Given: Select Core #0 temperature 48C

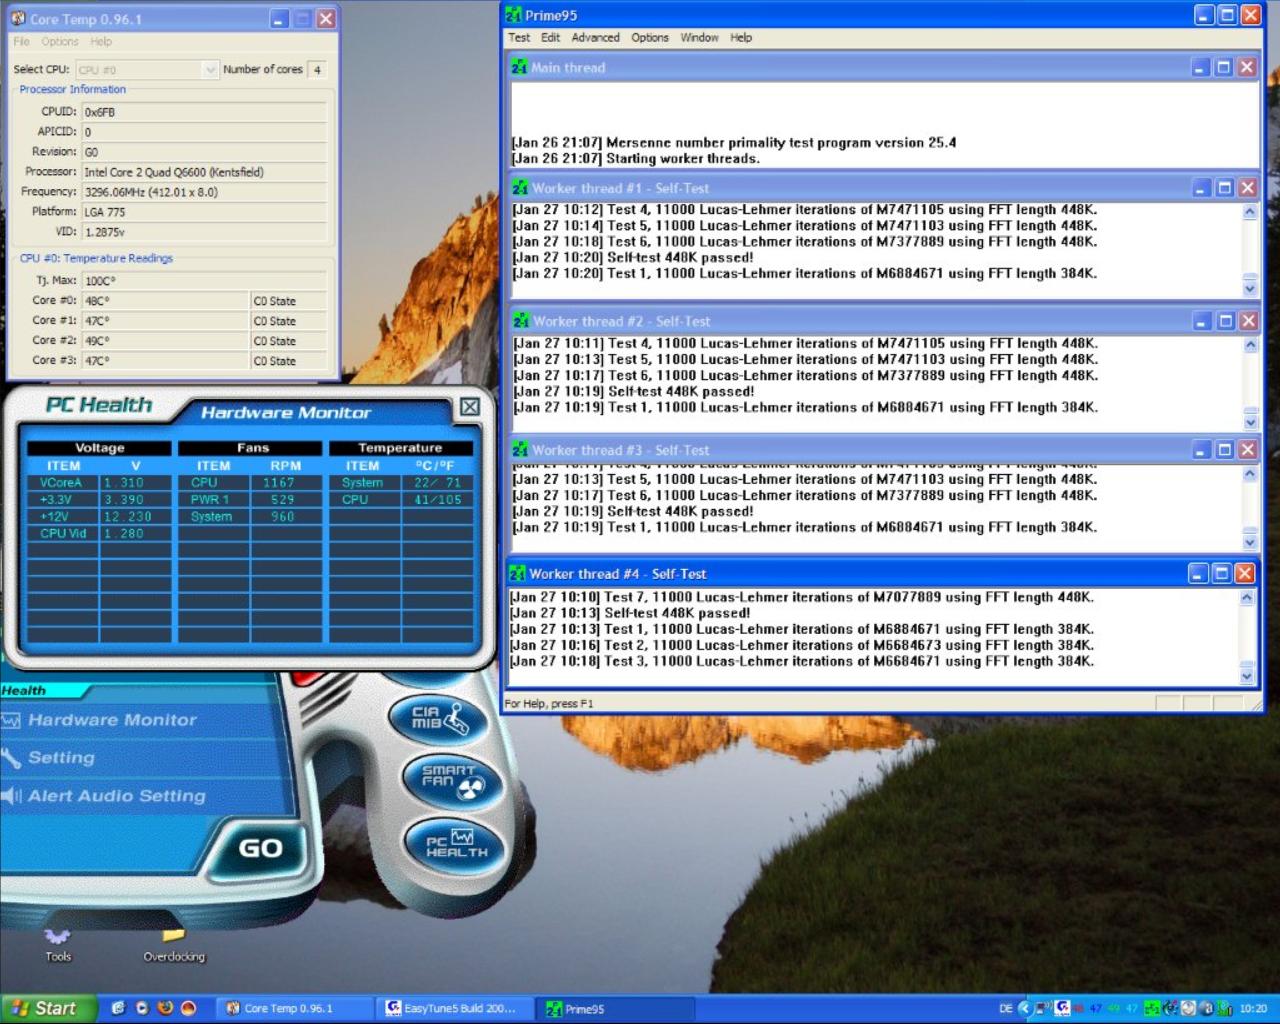Looking at the screenshot, I should 165,301.
